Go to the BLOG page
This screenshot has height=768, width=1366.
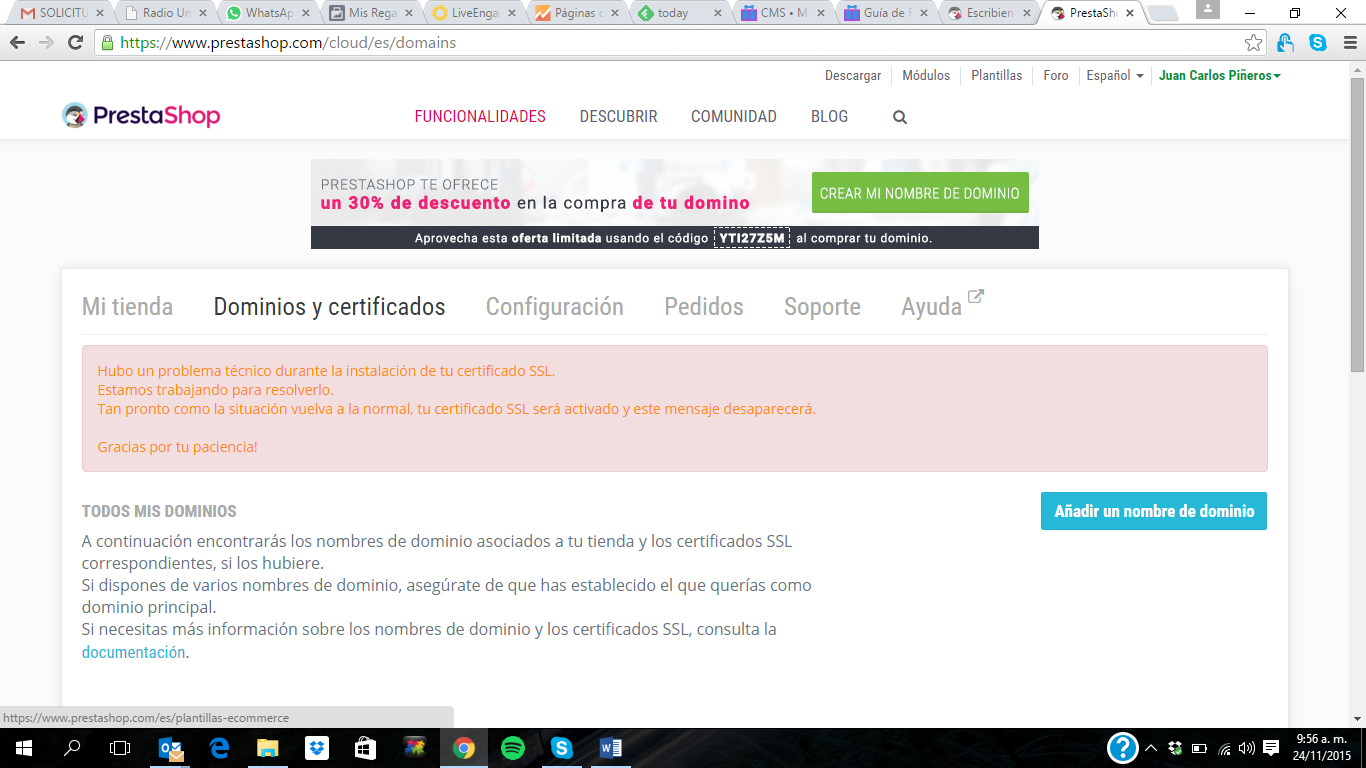coord(829,117)
